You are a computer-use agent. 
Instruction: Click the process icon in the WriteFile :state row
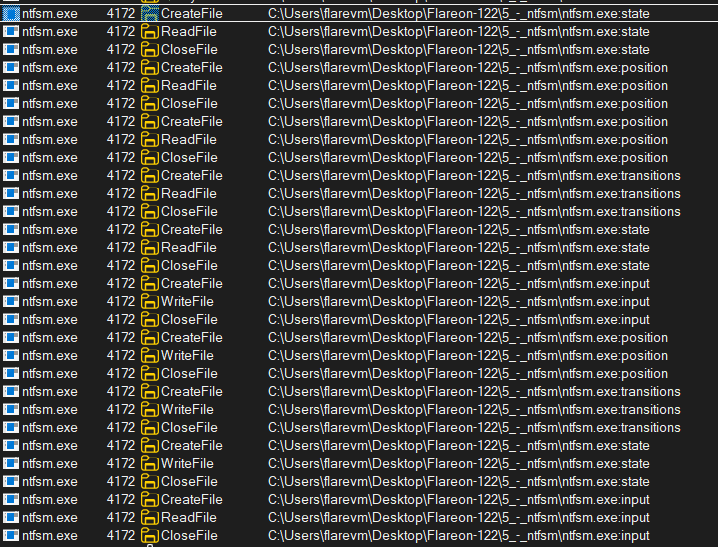[x=11, y=464]
